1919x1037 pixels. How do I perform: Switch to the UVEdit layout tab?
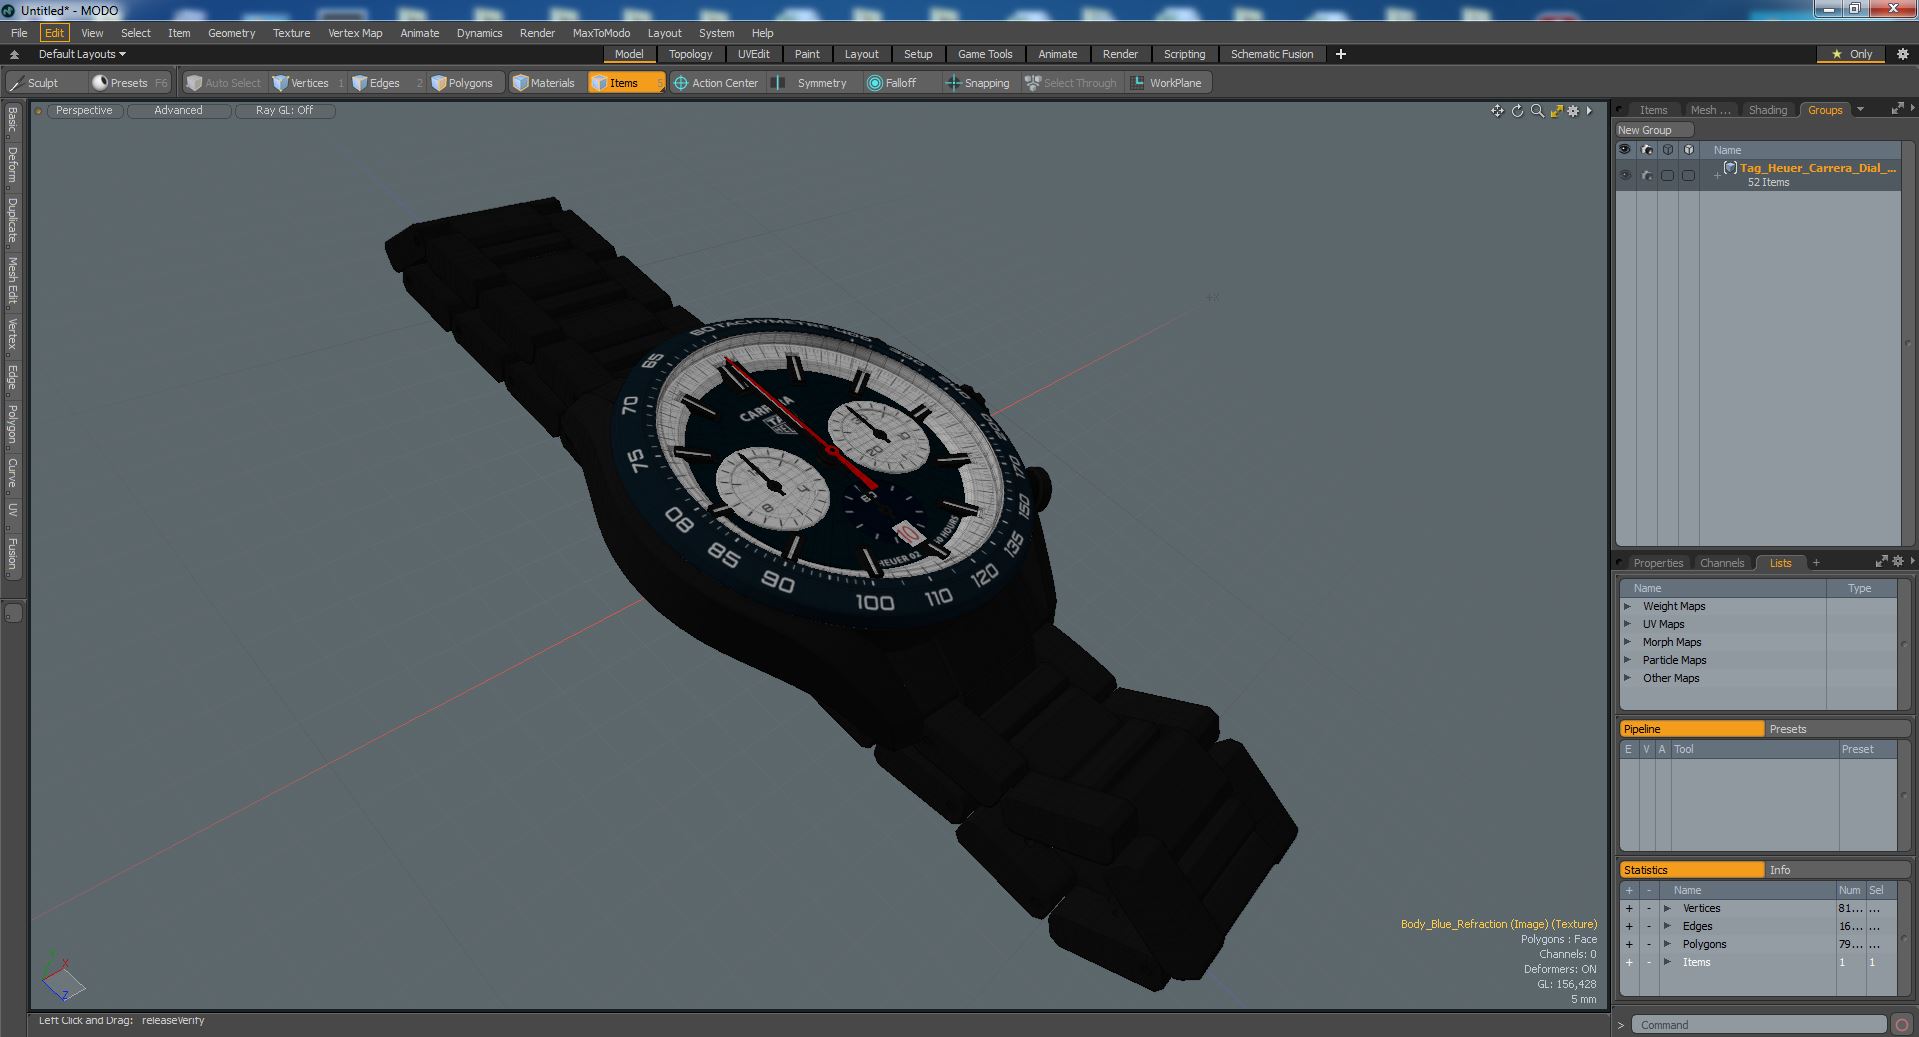753,54
